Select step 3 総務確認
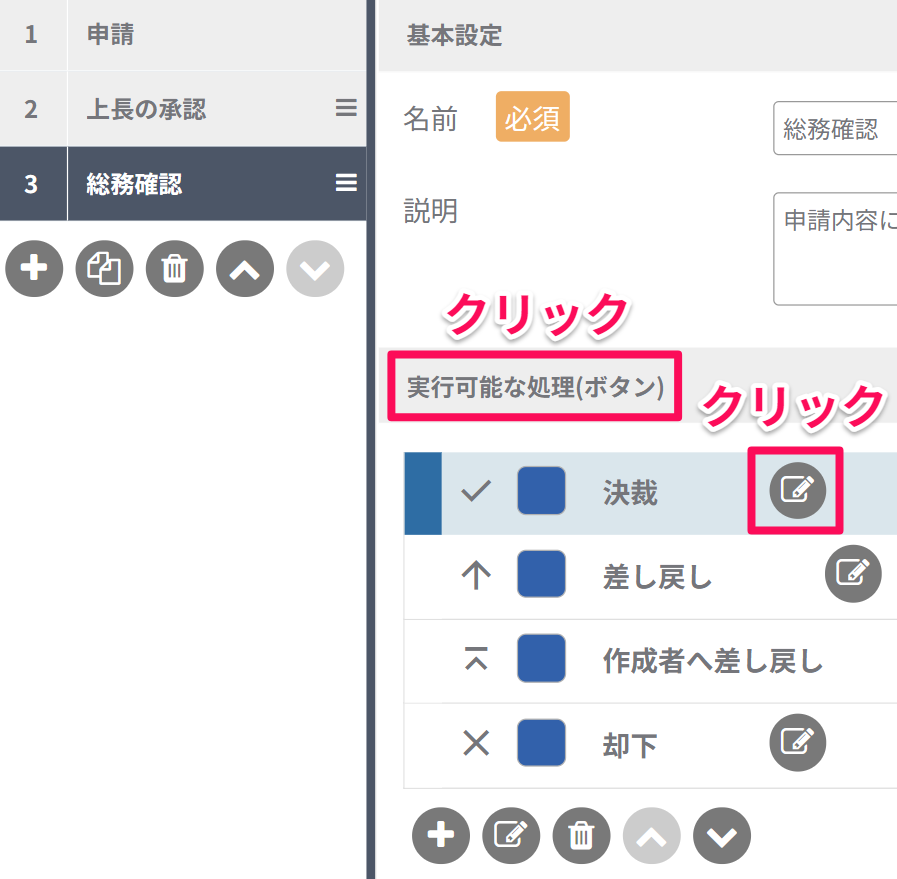This screenshot has width=897, height=879. coord(183,184)
